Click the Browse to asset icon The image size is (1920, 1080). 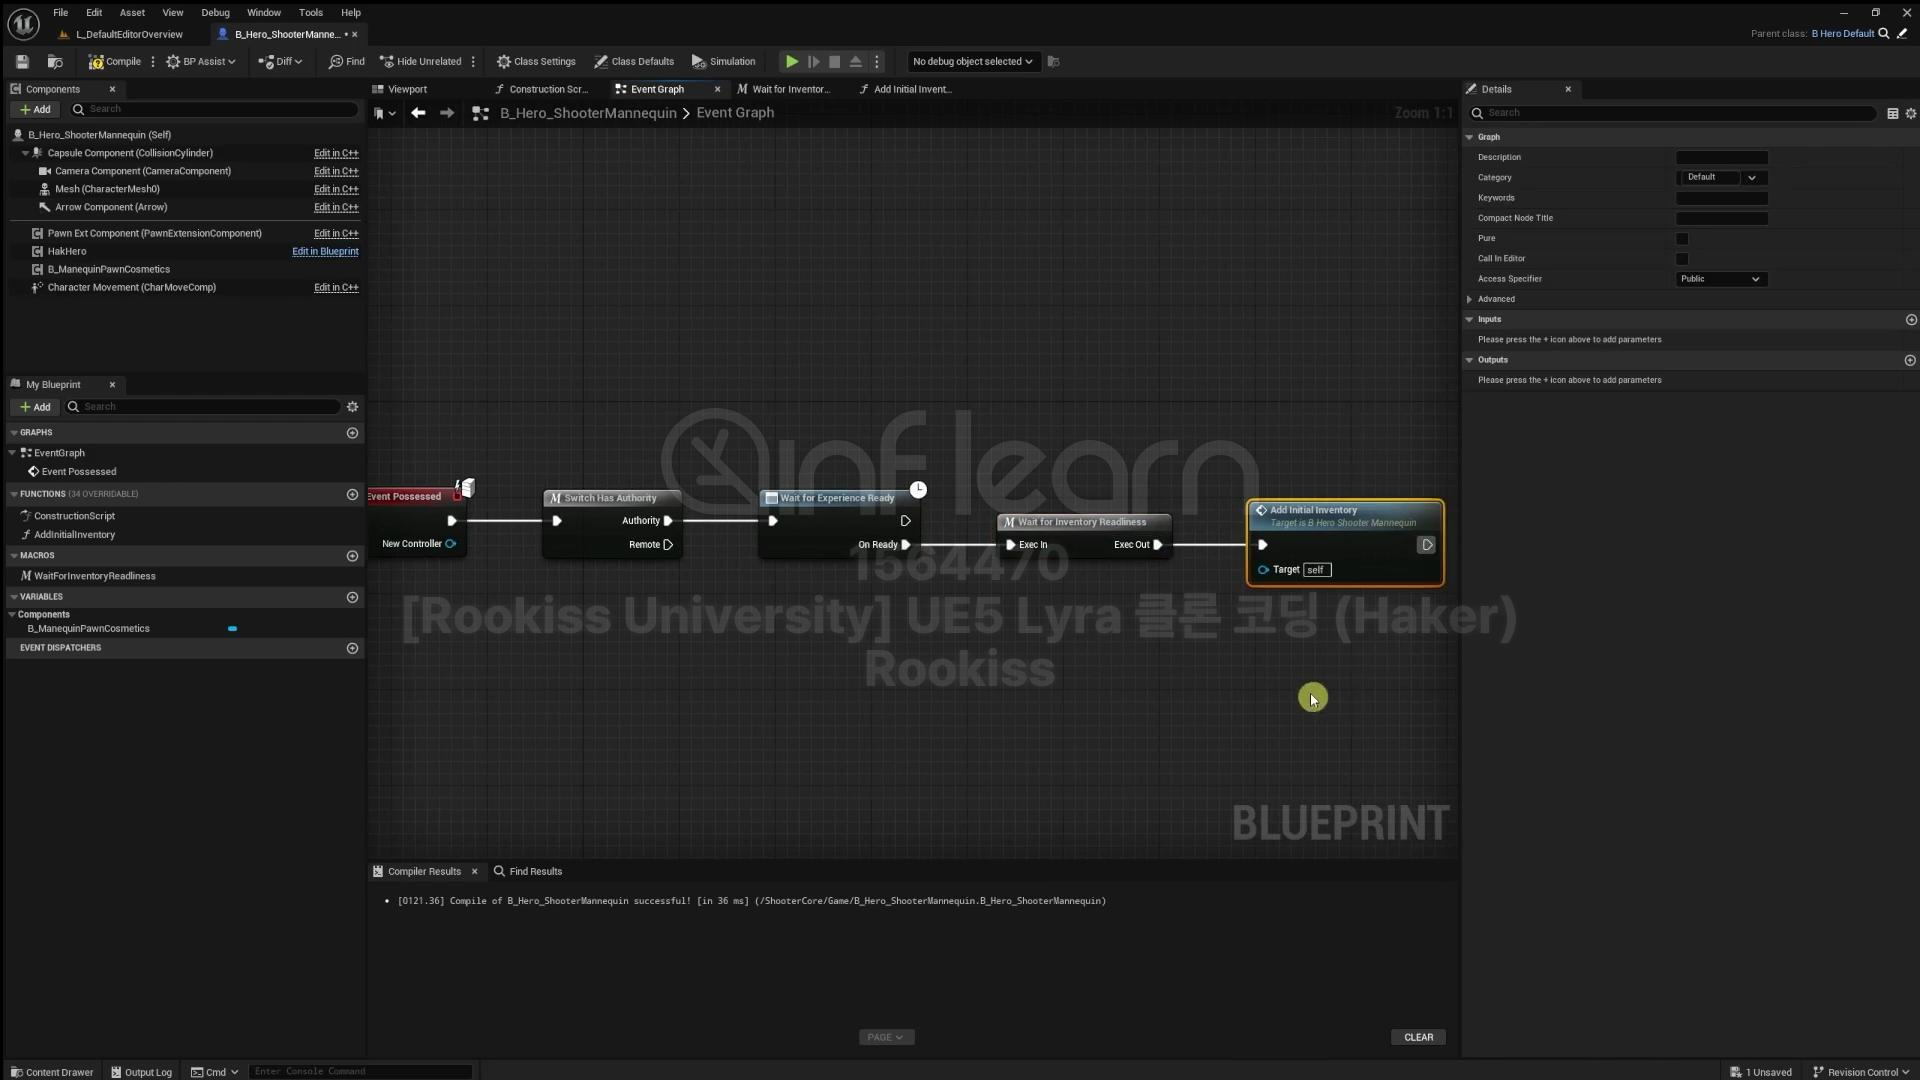[x=55, y=62]
